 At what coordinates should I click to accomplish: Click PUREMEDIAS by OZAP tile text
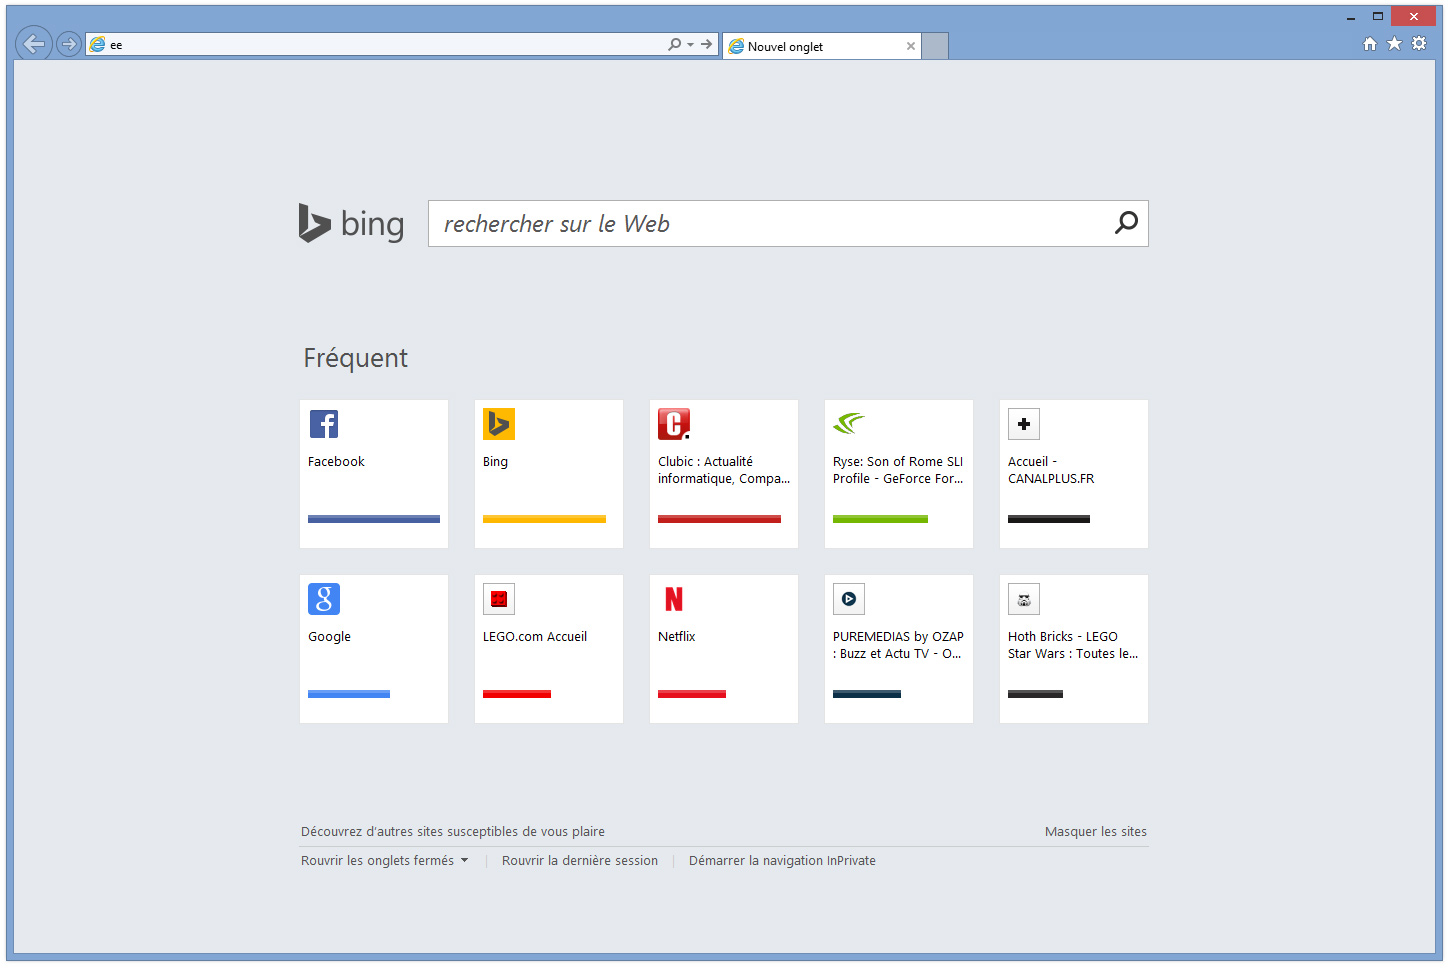pyautogui.click(x=898, y=645)
